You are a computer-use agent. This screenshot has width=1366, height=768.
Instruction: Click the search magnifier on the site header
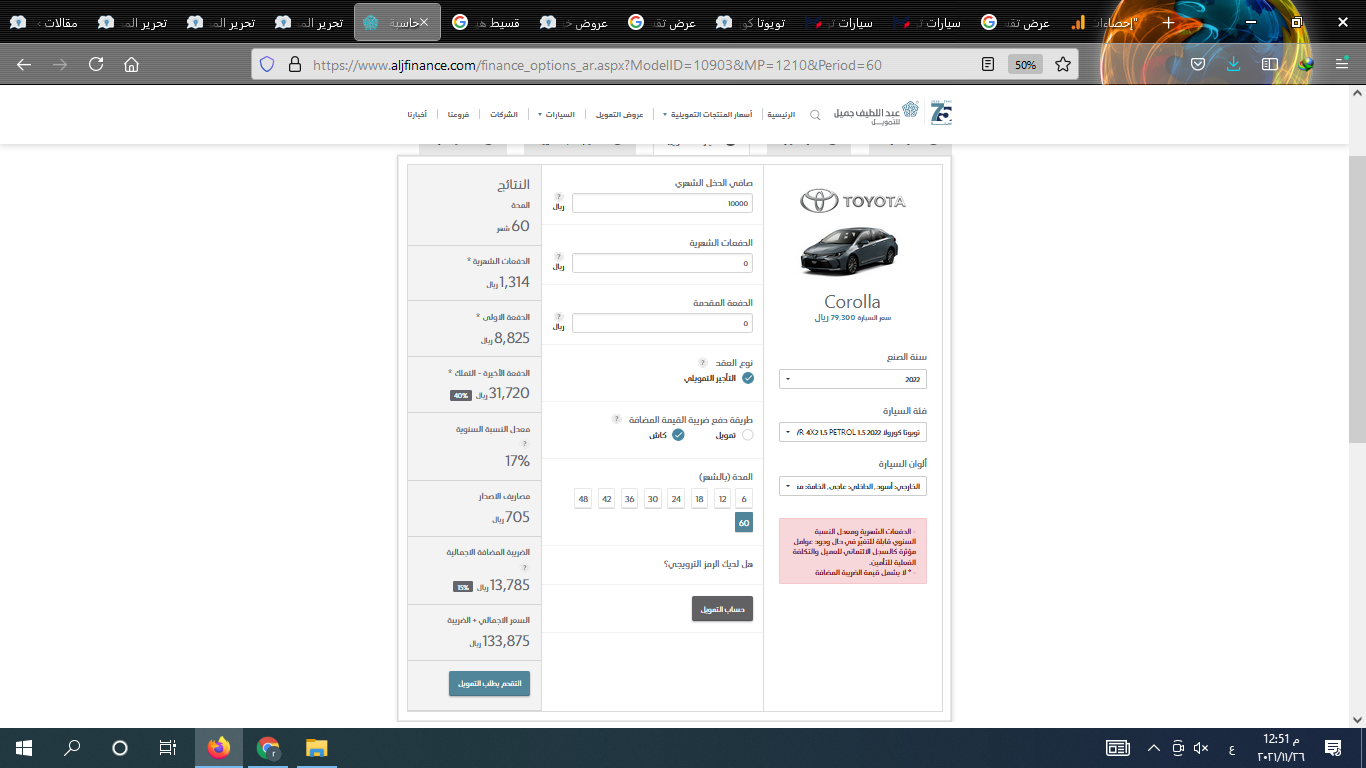[x=815, y=115]
